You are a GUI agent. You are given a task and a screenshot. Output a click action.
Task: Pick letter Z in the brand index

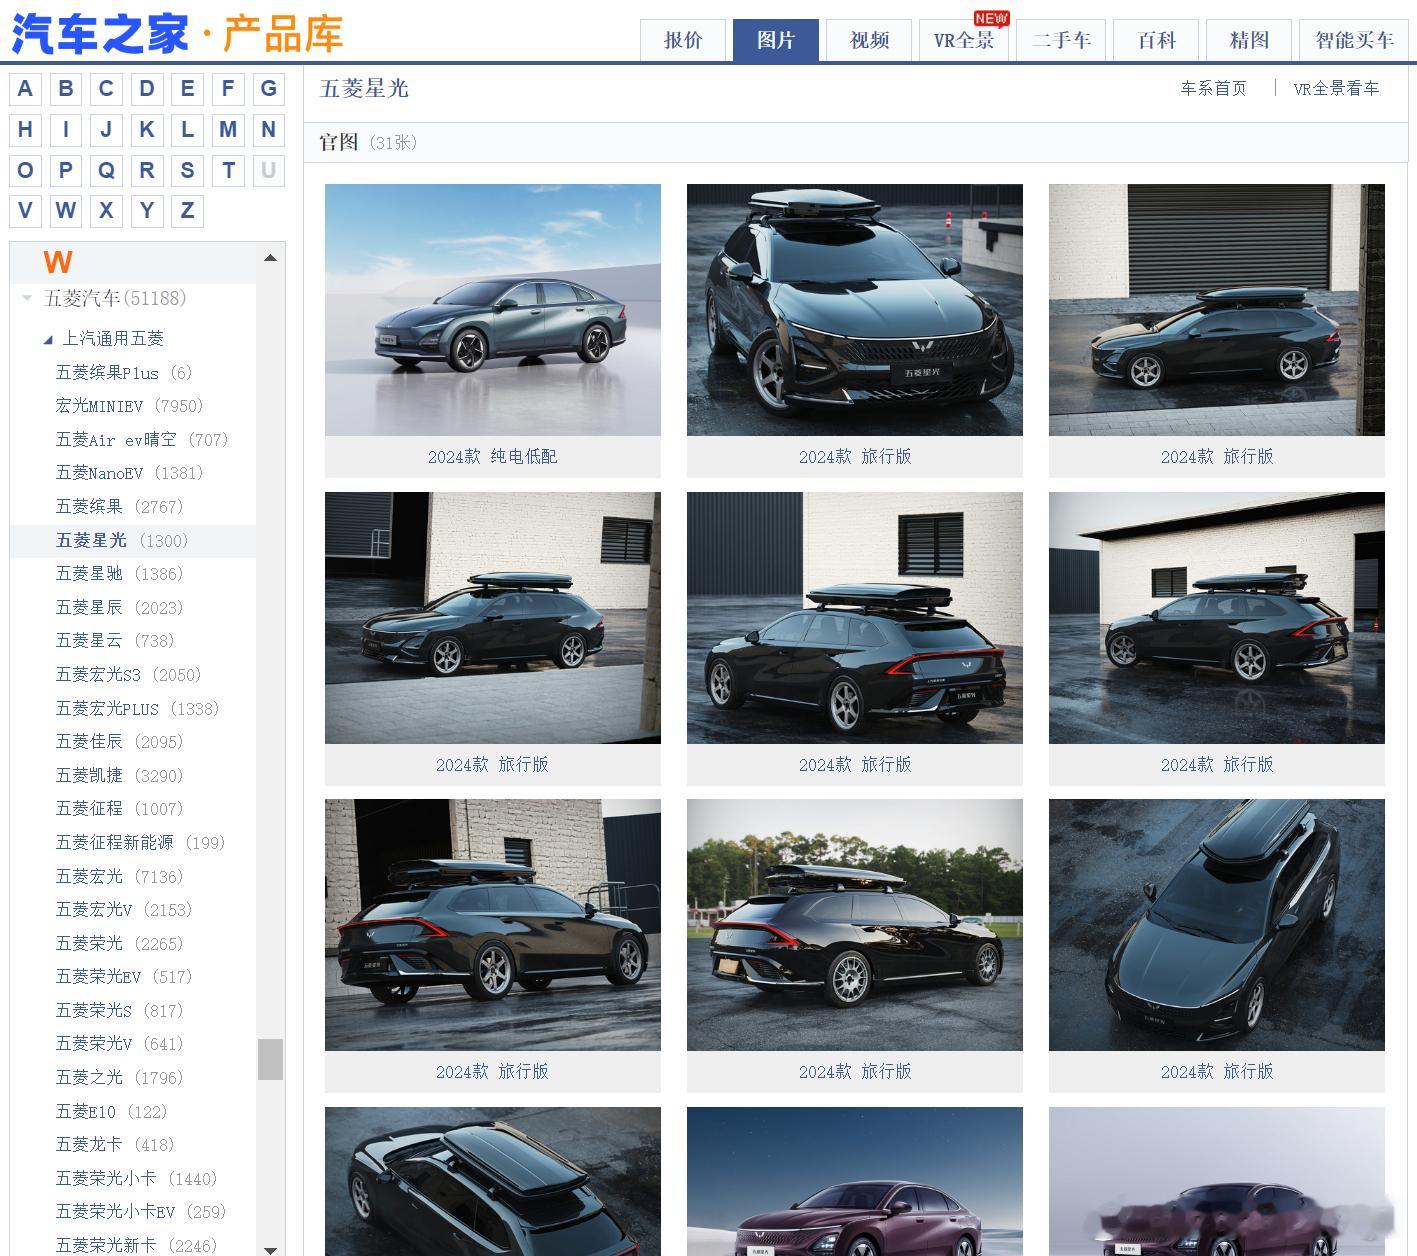187,211
